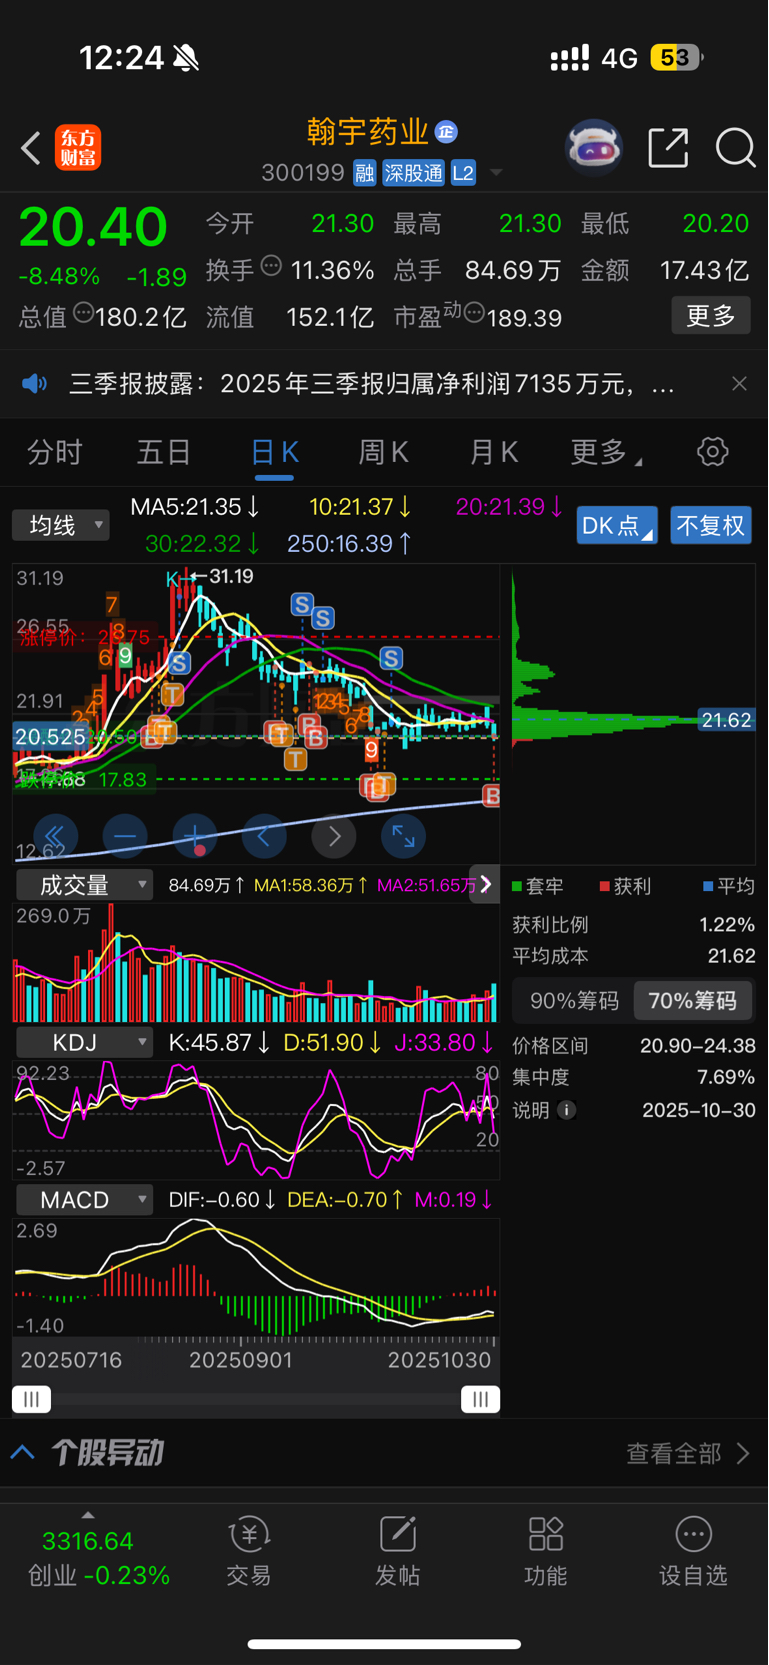Open search with magnifier icon

coord(735,148)
